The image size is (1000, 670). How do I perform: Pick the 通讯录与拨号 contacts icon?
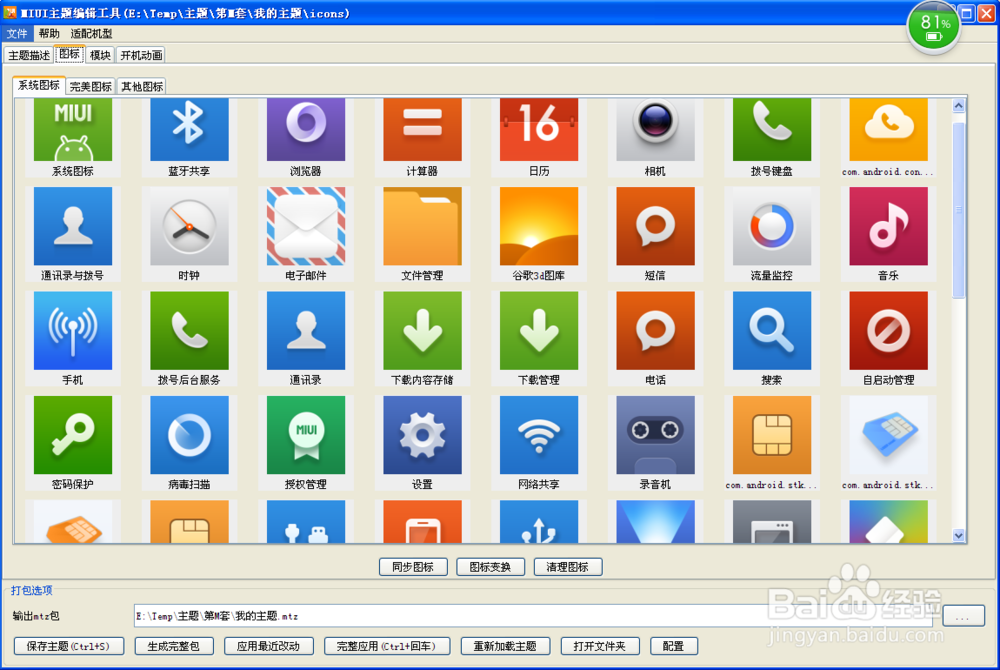coord(73,226)
